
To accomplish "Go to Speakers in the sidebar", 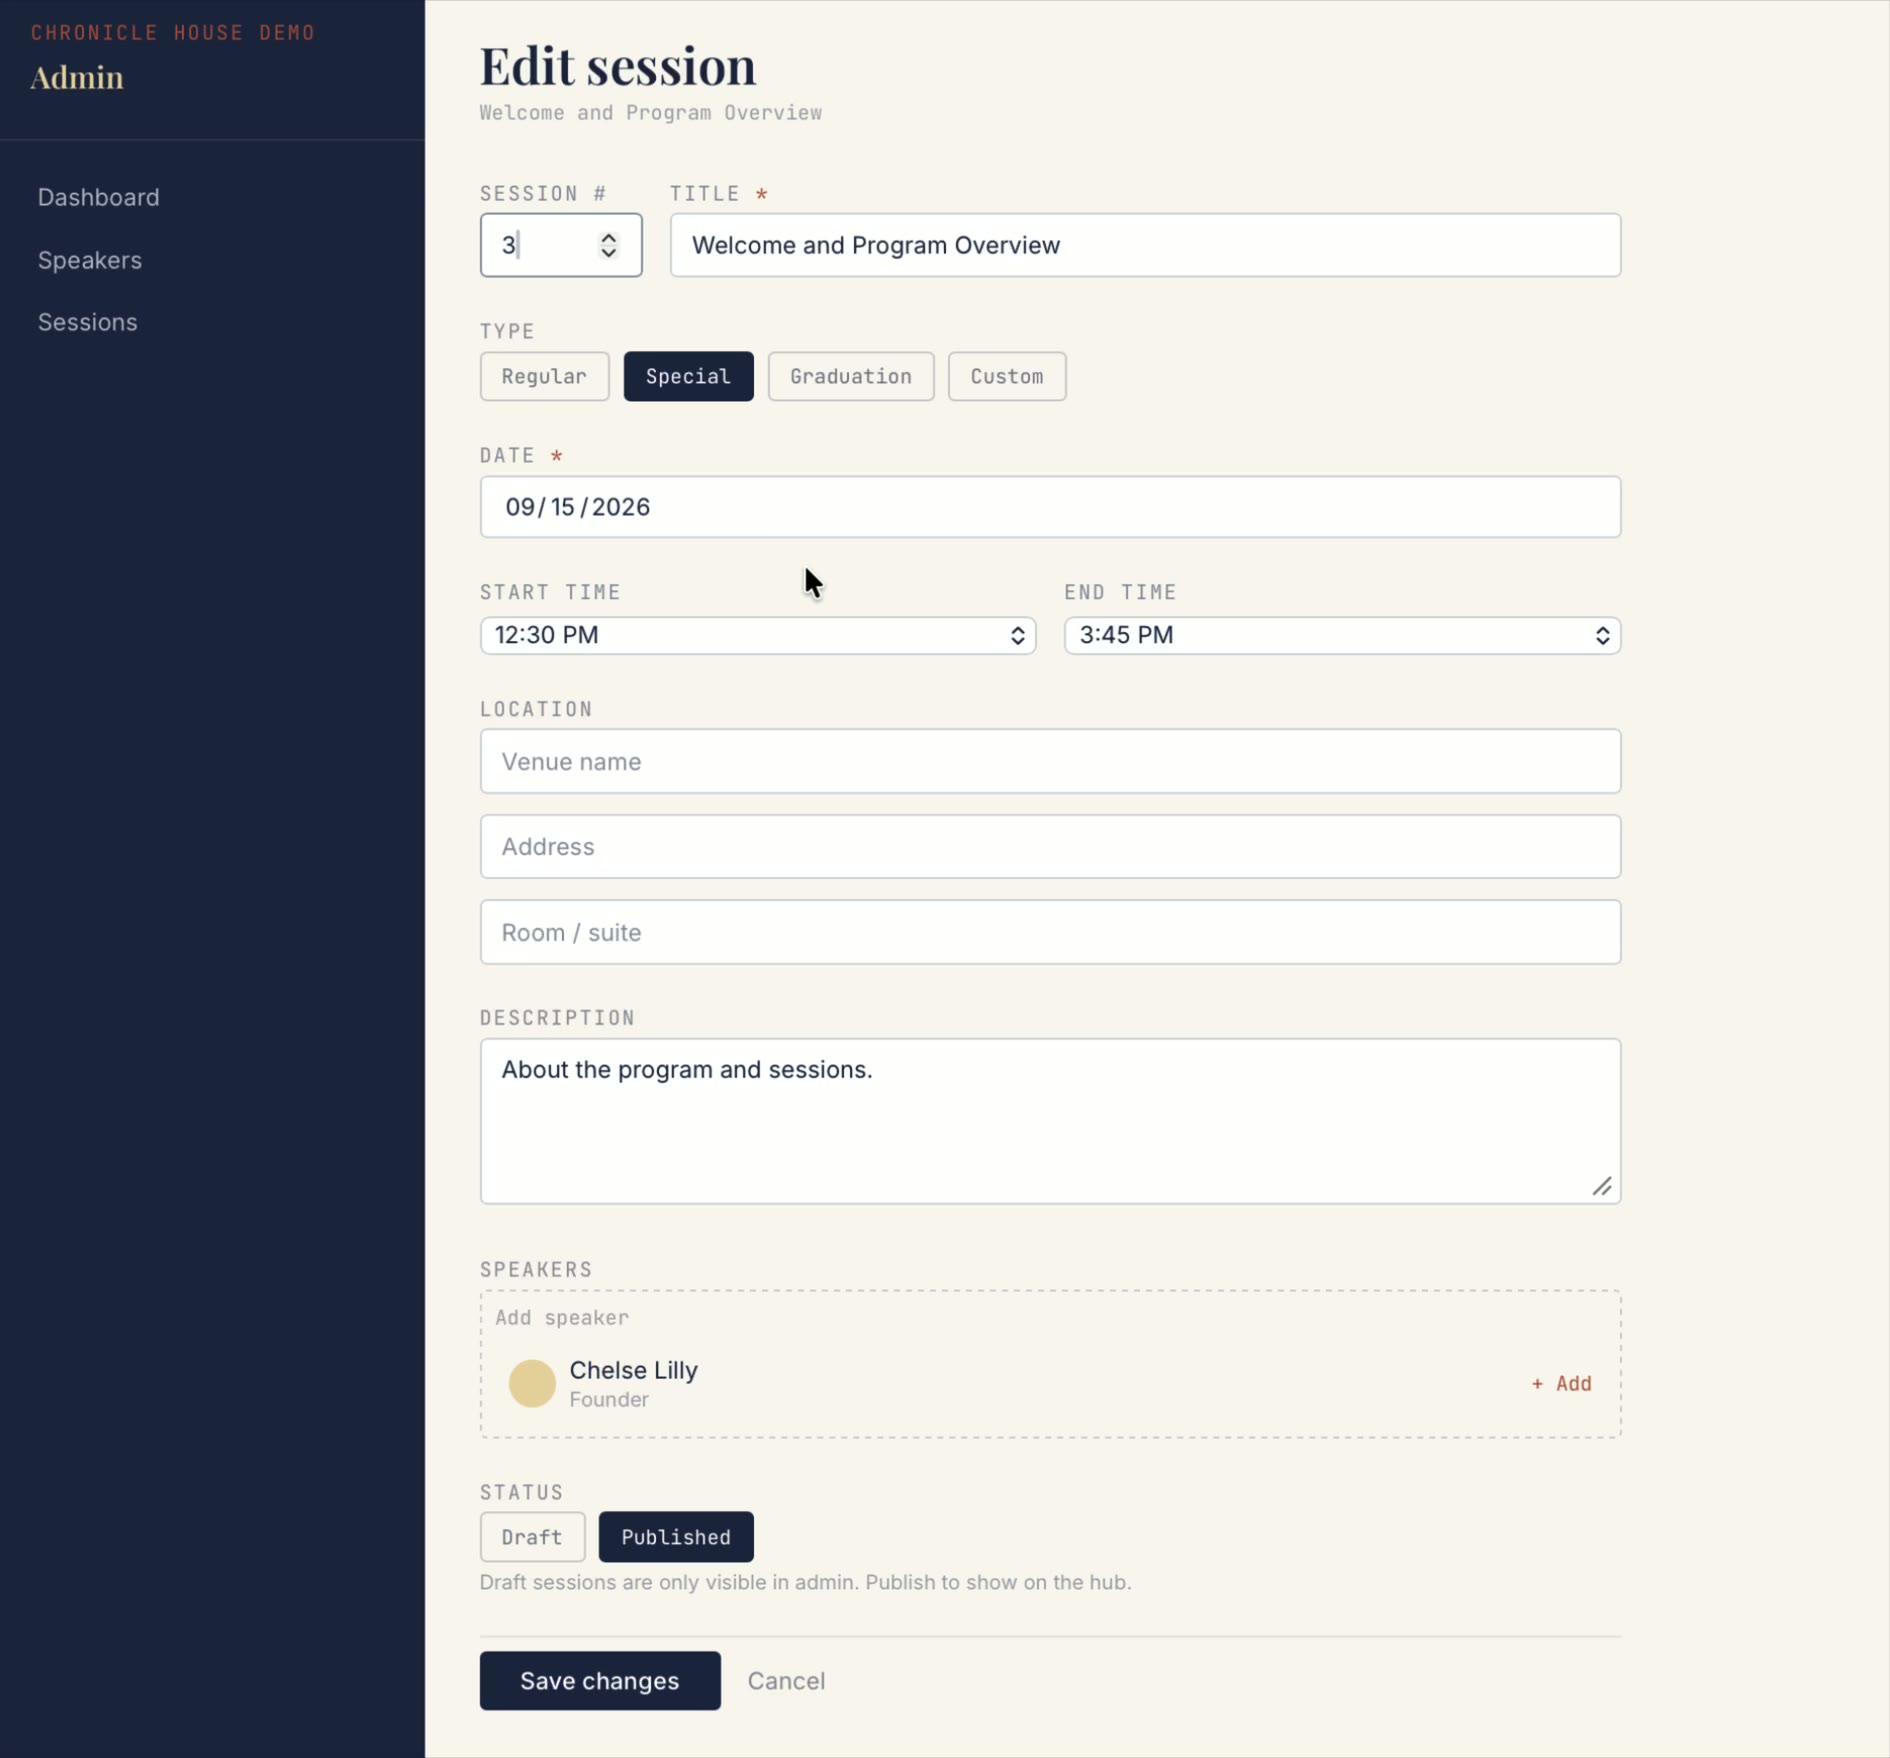I will (x=90, y=260).
